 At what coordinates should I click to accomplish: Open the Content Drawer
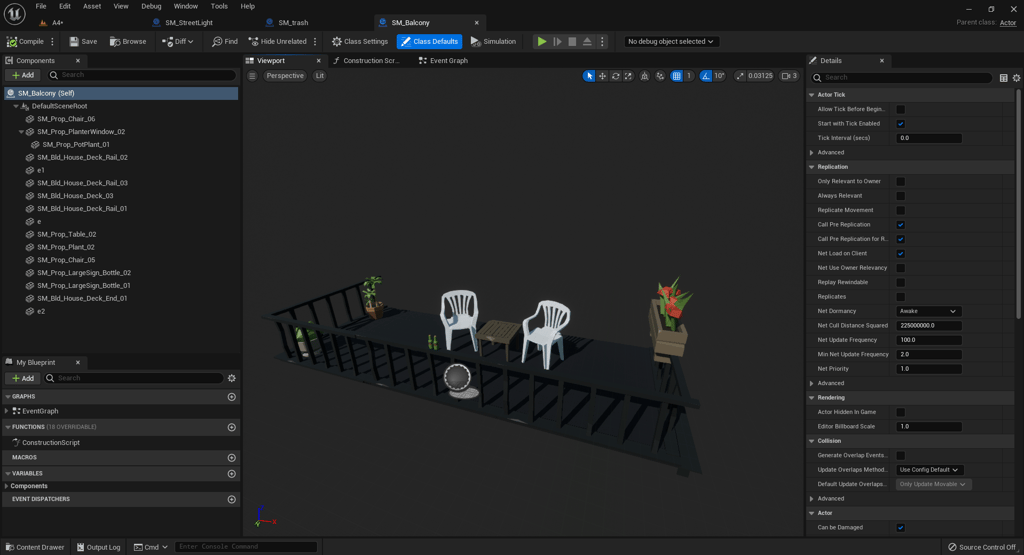click(34, 547)
